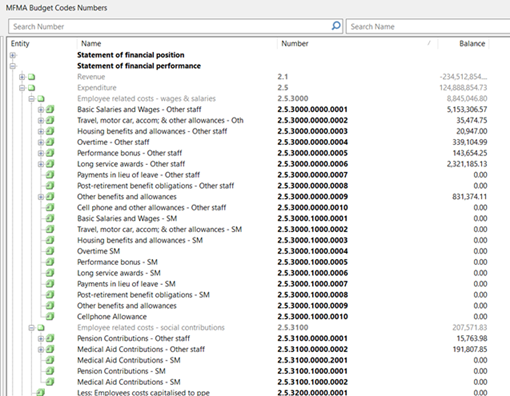Select the 'Revenue' row name

[x=91, y=77]
